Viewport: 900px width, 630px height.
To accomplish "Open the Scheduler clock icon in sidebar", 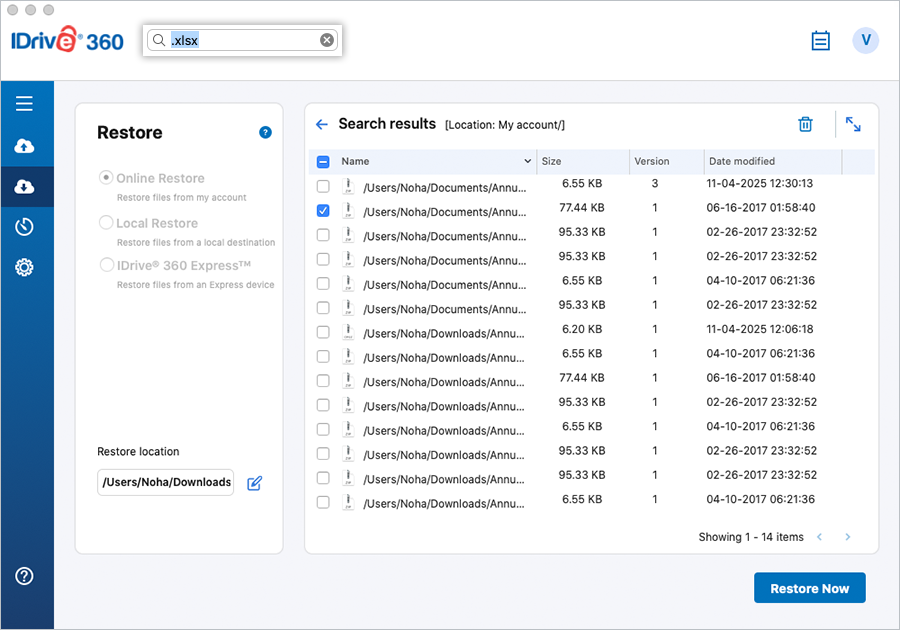I will [x=24, y=227].
